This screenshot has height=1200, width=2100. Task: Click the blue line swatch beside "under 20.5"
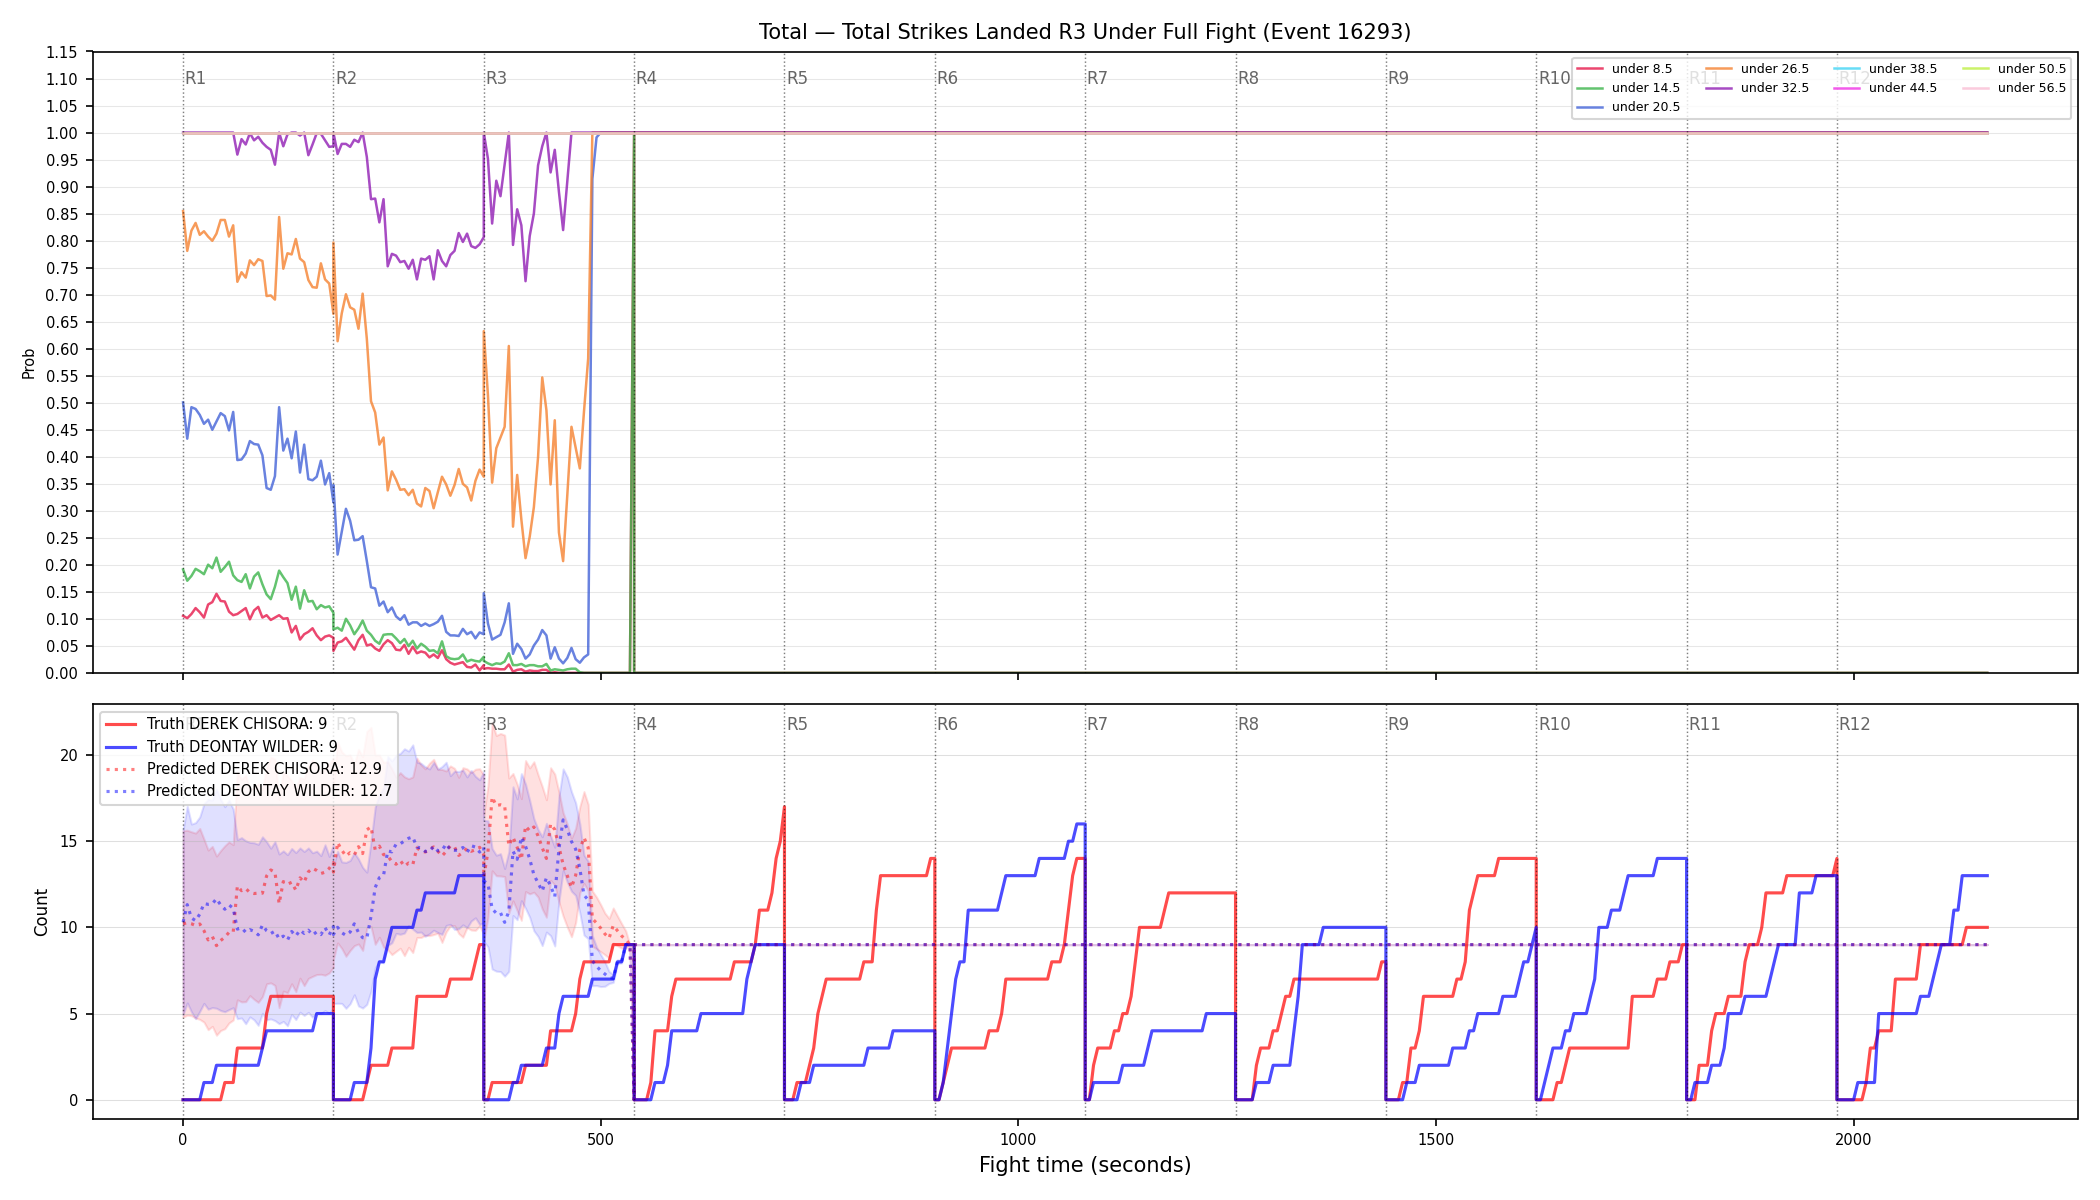(x=1590, y=107)
